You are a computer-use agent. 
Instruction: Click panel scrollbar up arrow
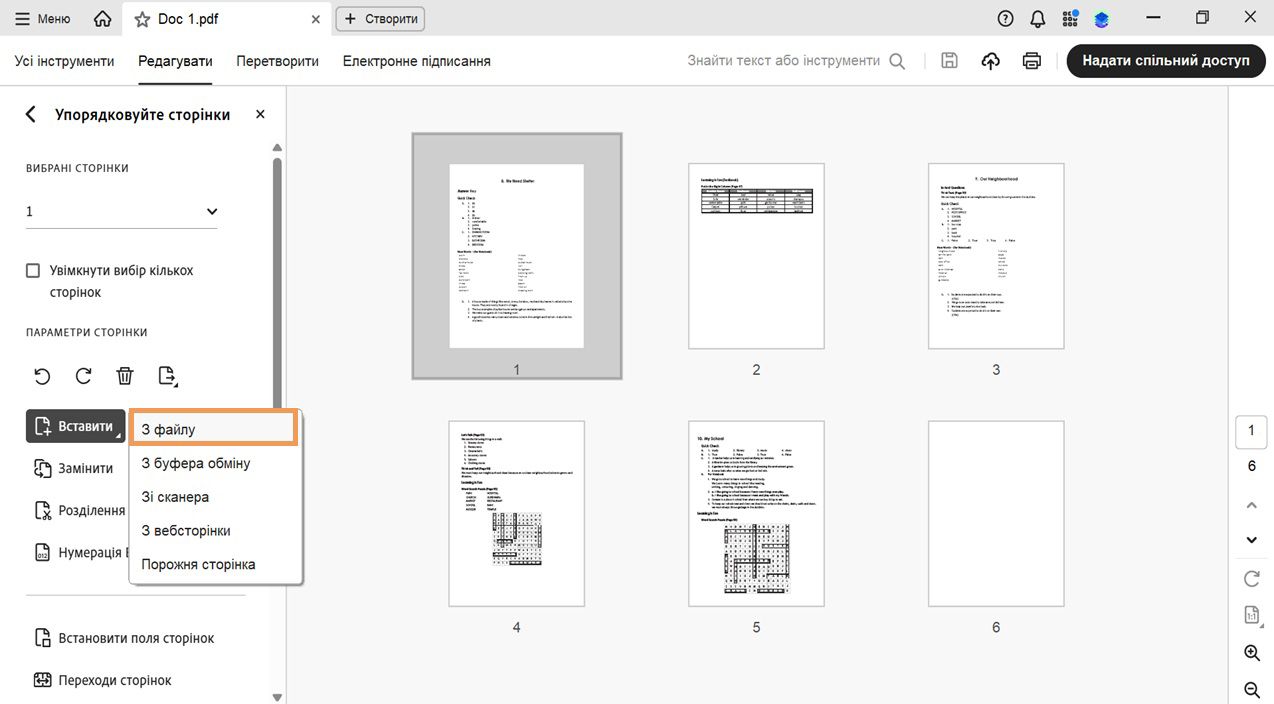277,148
